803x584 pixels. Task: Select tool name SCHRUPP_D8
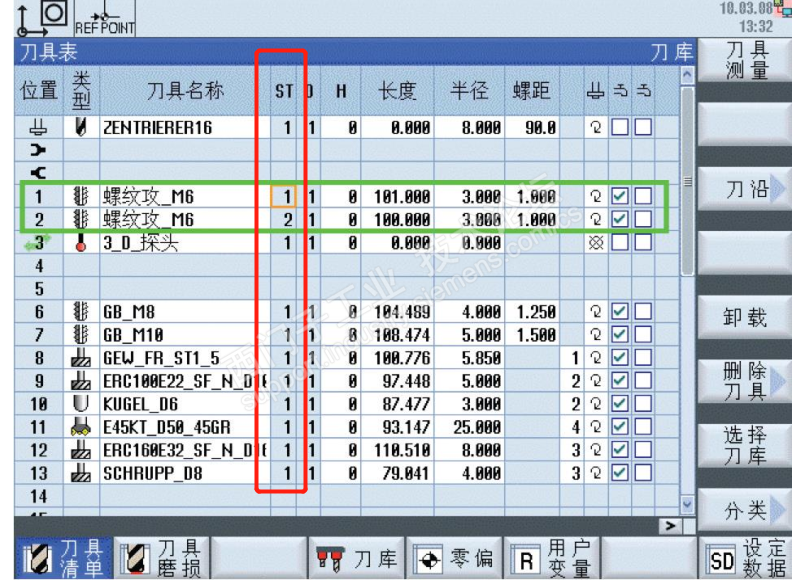click(x=153, y=473)
